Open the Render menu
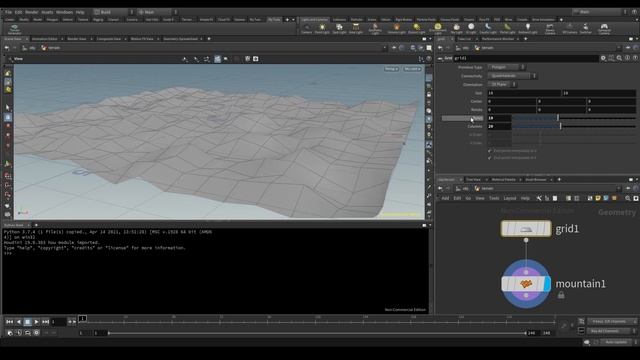 [31, 12]
